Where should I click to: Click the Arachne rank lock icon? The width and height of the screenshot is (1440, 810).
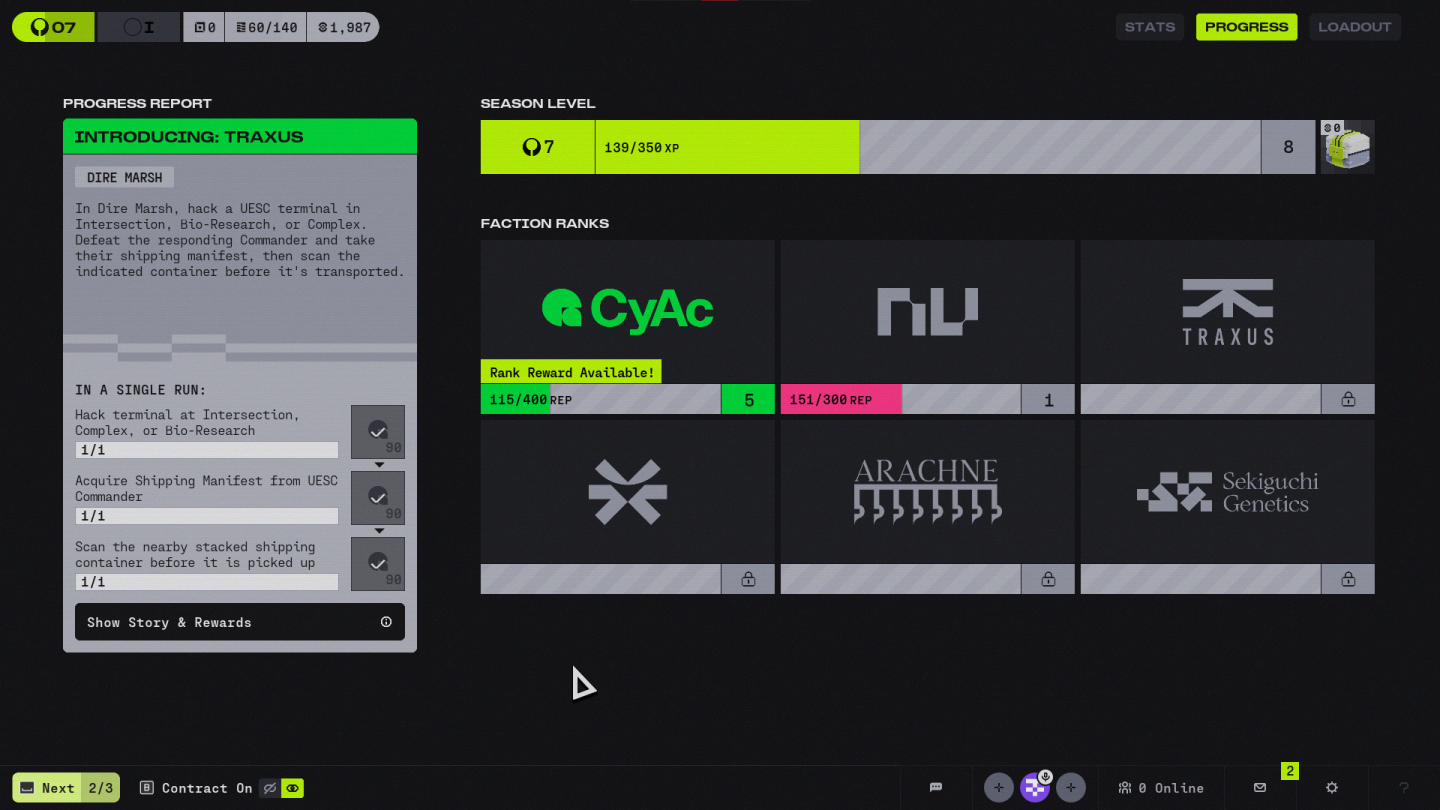pos(1048,579)
